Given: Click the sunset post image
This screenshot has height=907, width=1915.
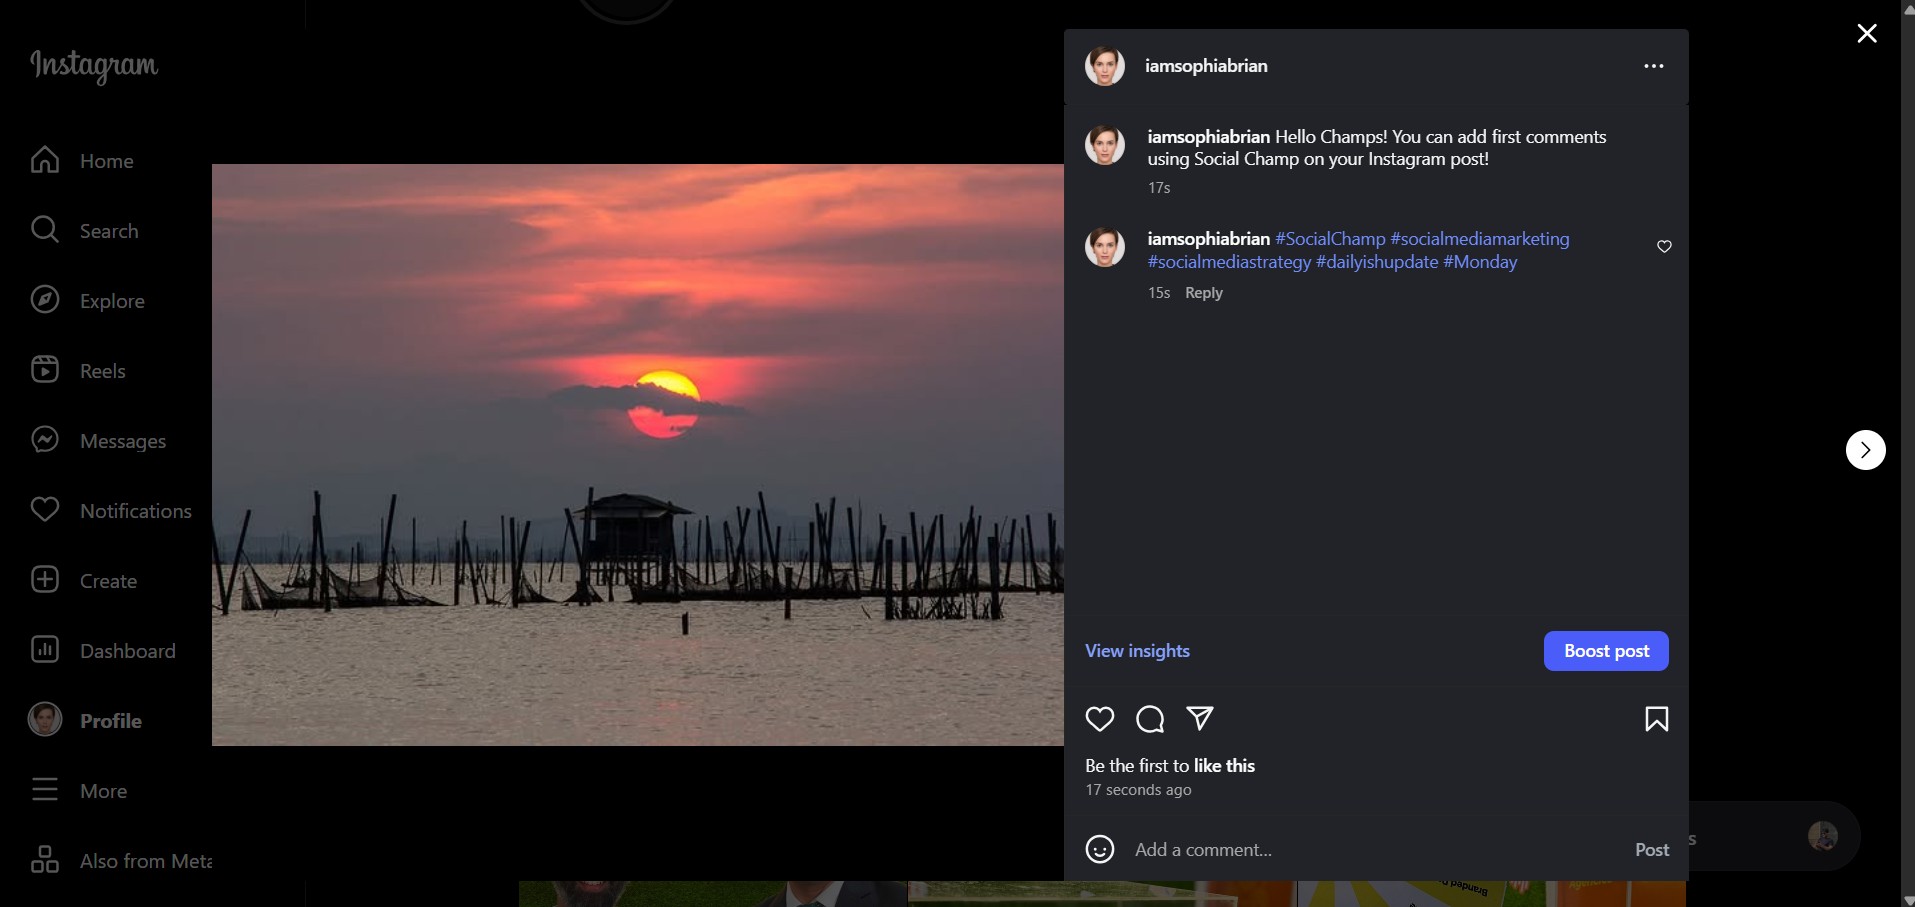Looking at the screenshot, I should (637, 454).
